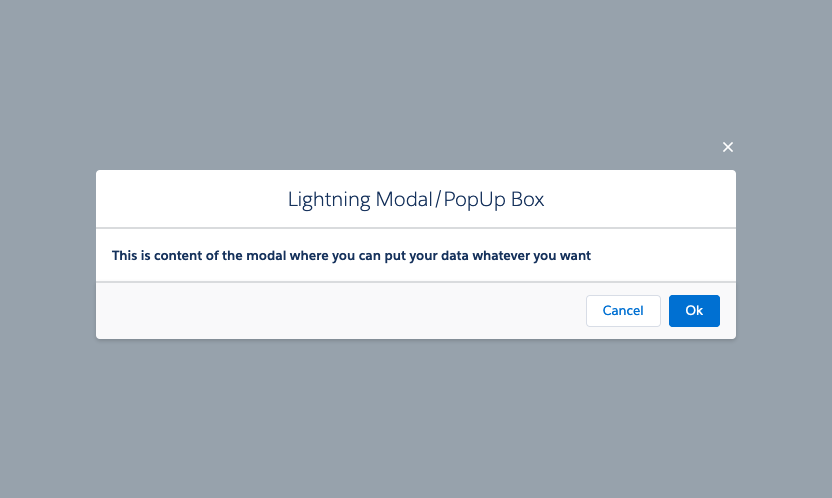Click the dimmed overlay left of the modal
Image resolution: width=832 pixels, height=498 pixels.
48,255
